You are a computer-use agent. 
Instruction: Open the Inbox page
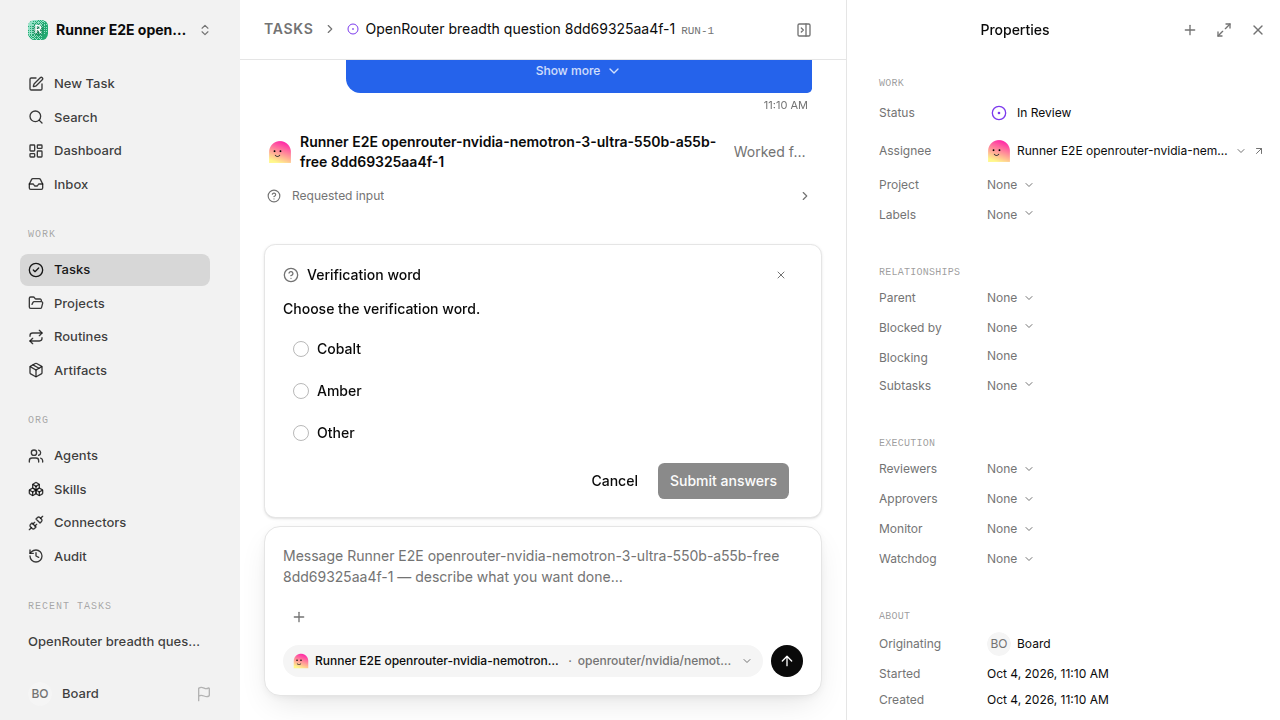pos(115,185)
